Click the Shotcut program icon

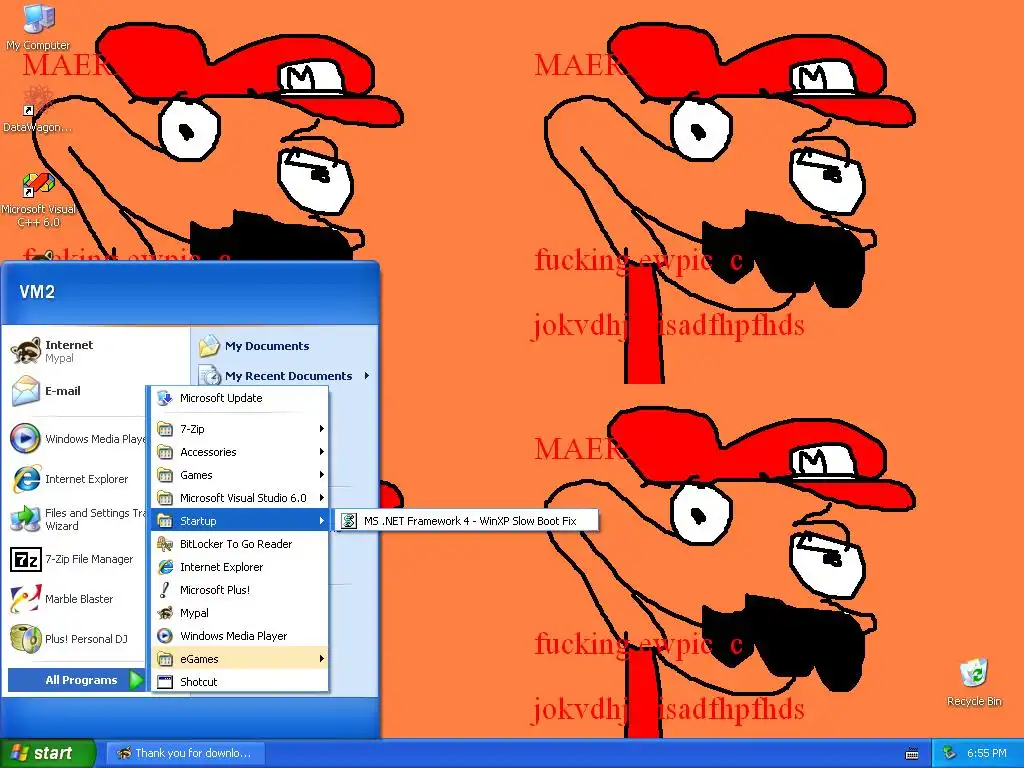pyautogui.click(x=165, y=682)
